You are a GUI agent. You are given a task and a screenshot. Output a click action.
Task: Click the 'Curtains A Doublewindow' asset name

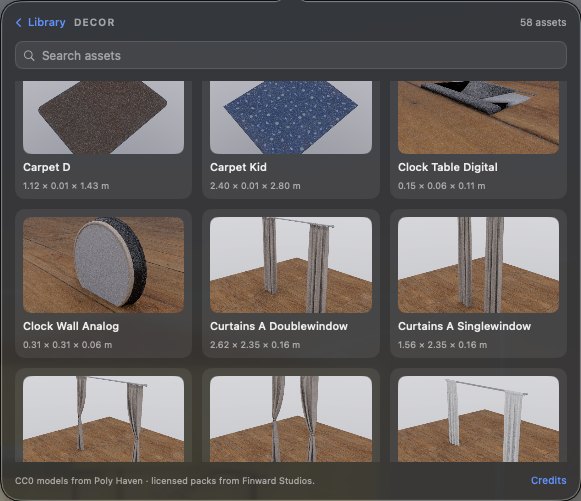click(279, 326)
